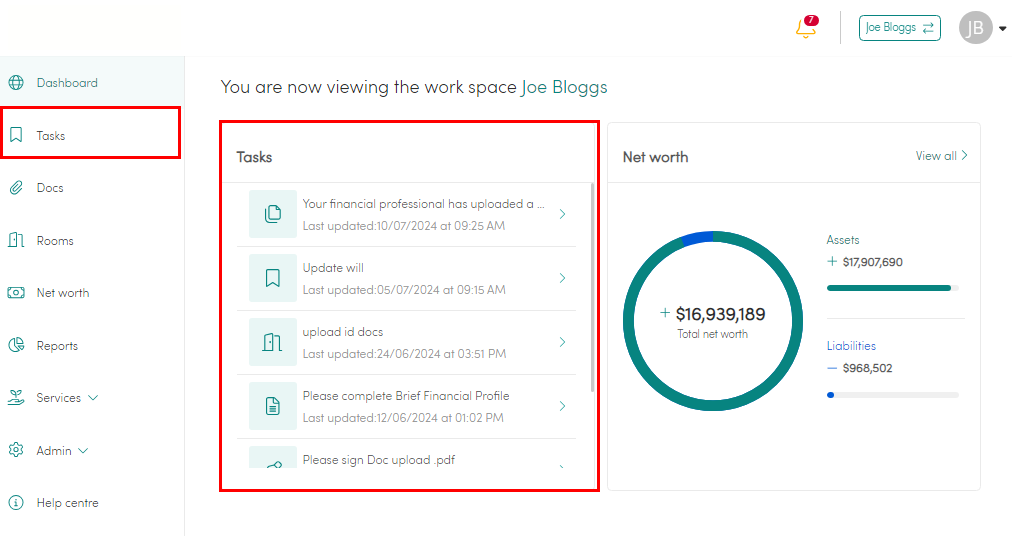Click the Tasks panel vertical scrollbar
Screen dimensions: 1012x536
592,287
